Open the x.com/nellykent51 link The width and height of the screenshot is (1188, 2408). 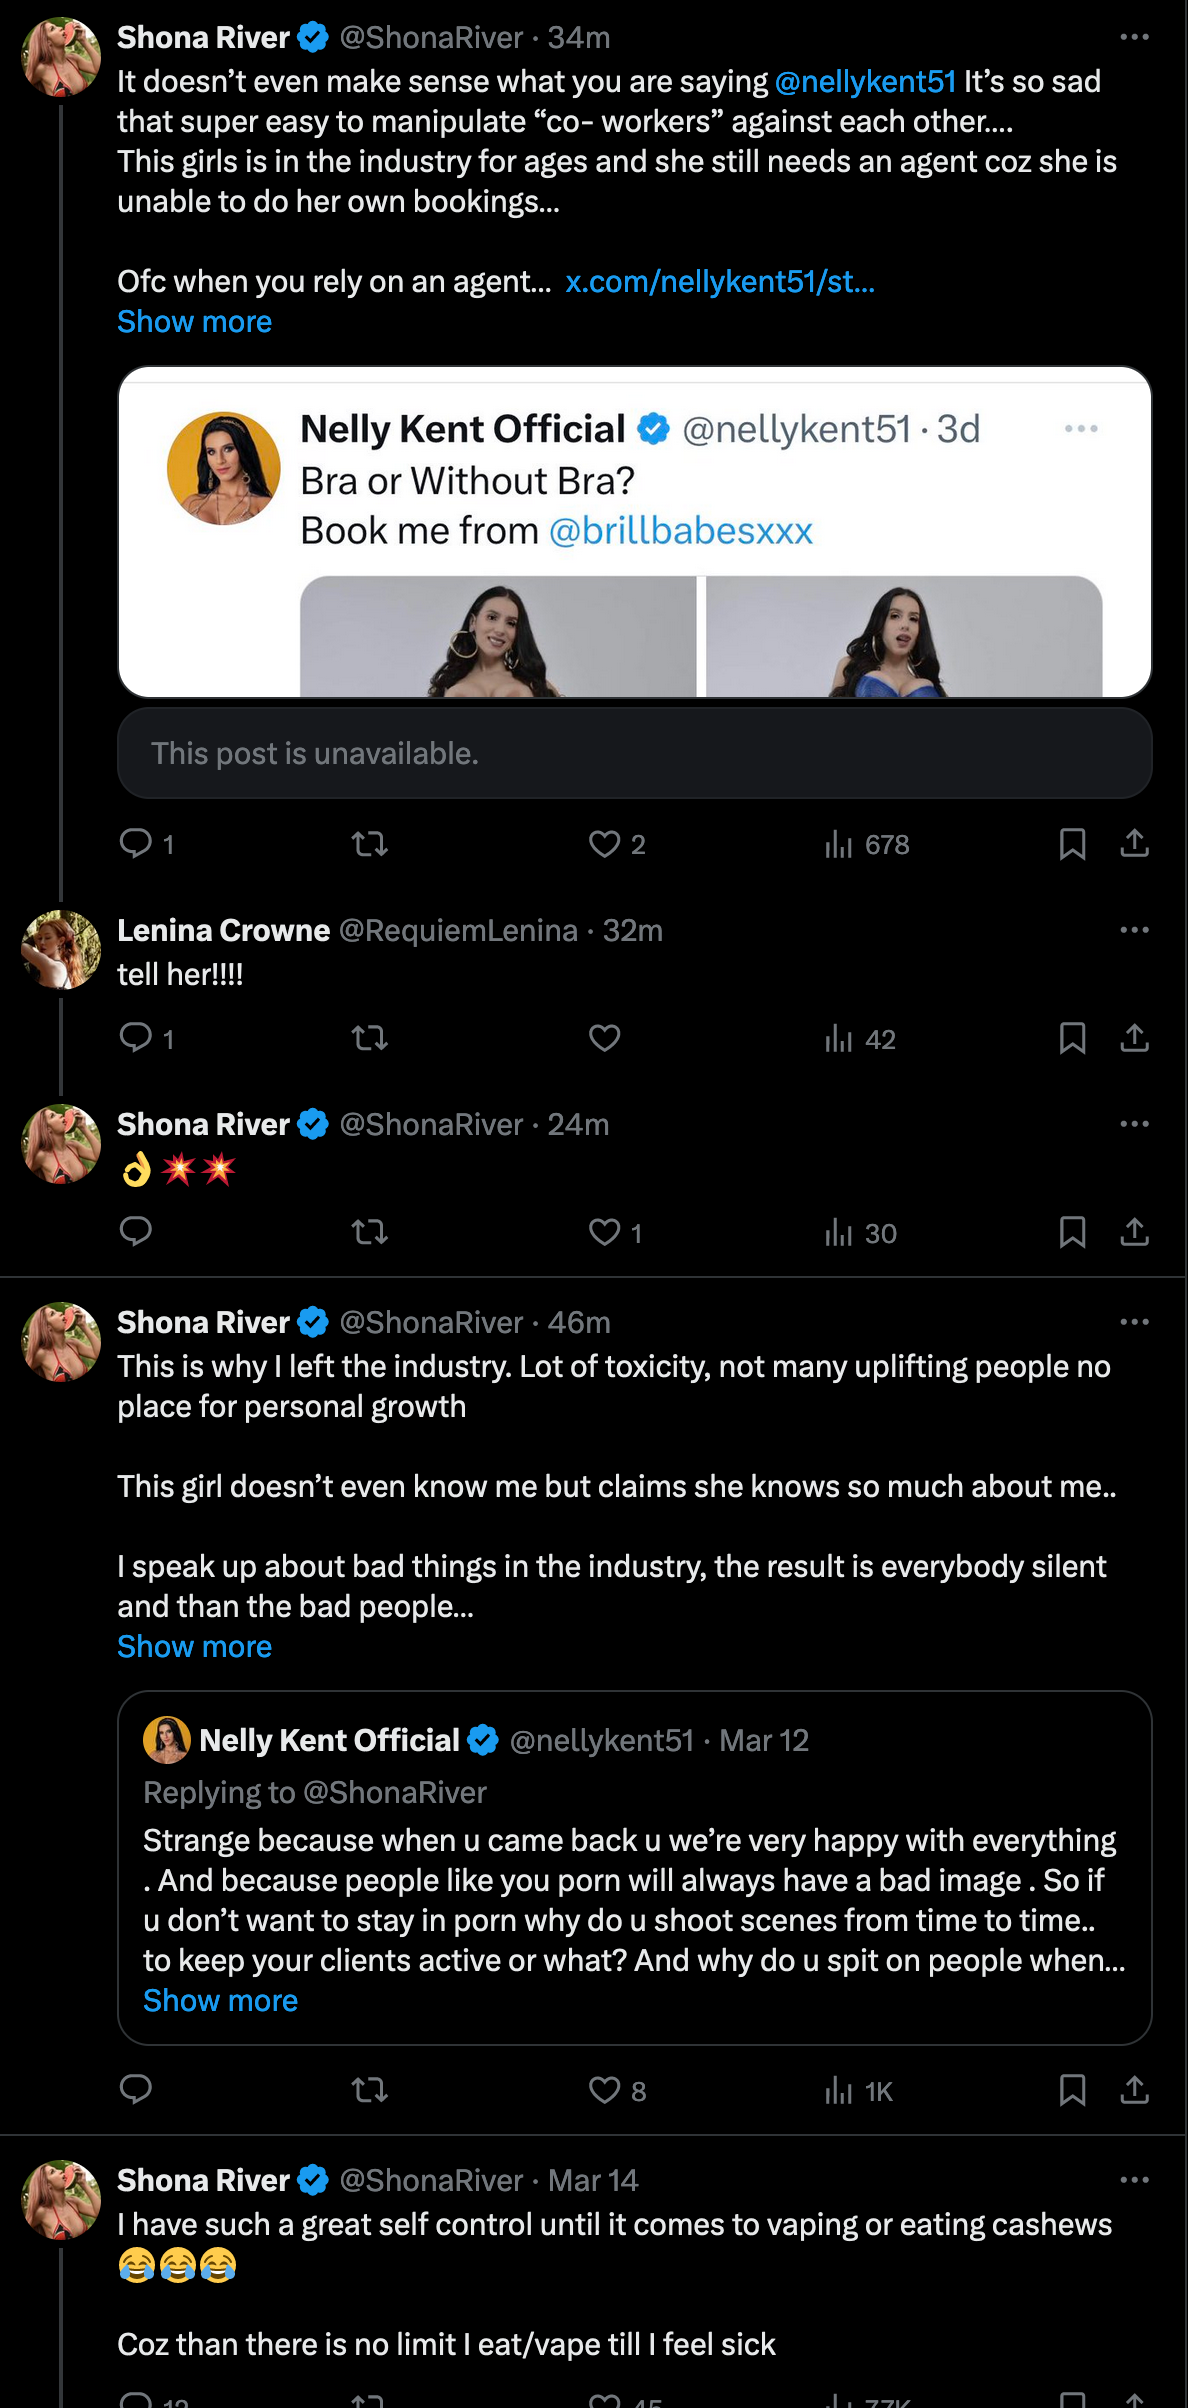720,282
